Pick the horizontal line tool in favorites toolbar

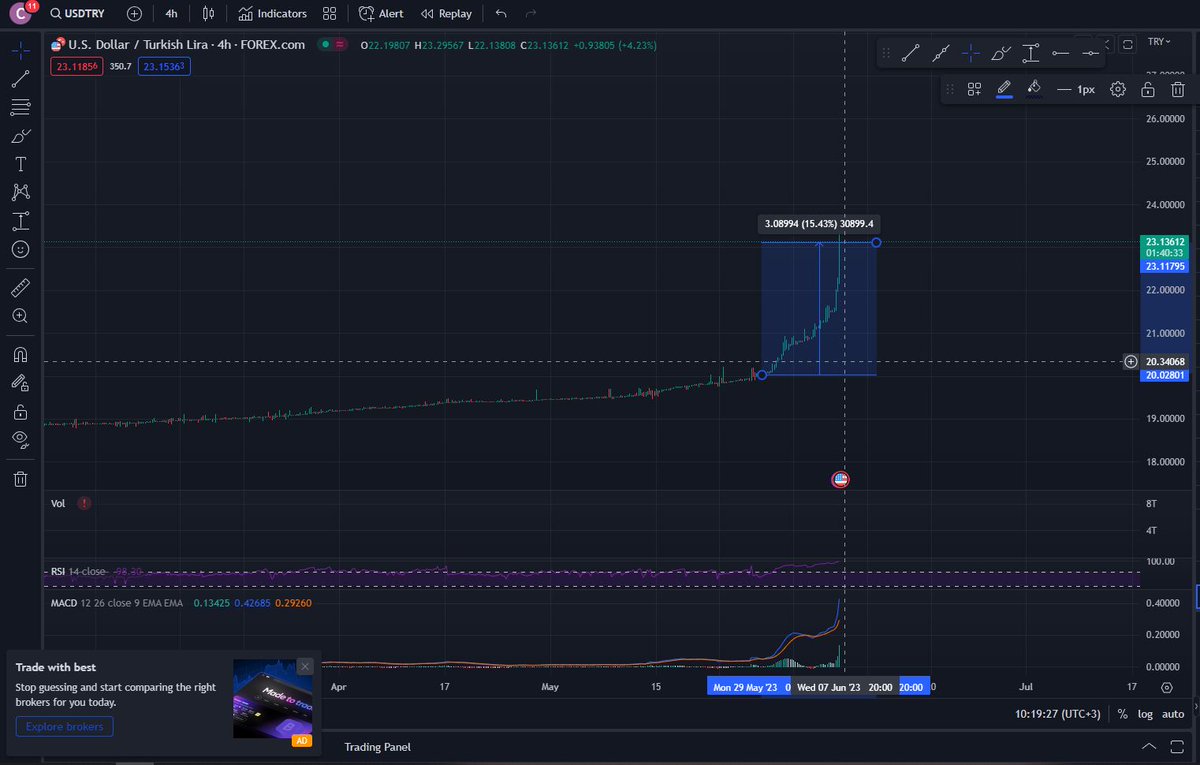pyautogui.click(x=1091, y=52)
